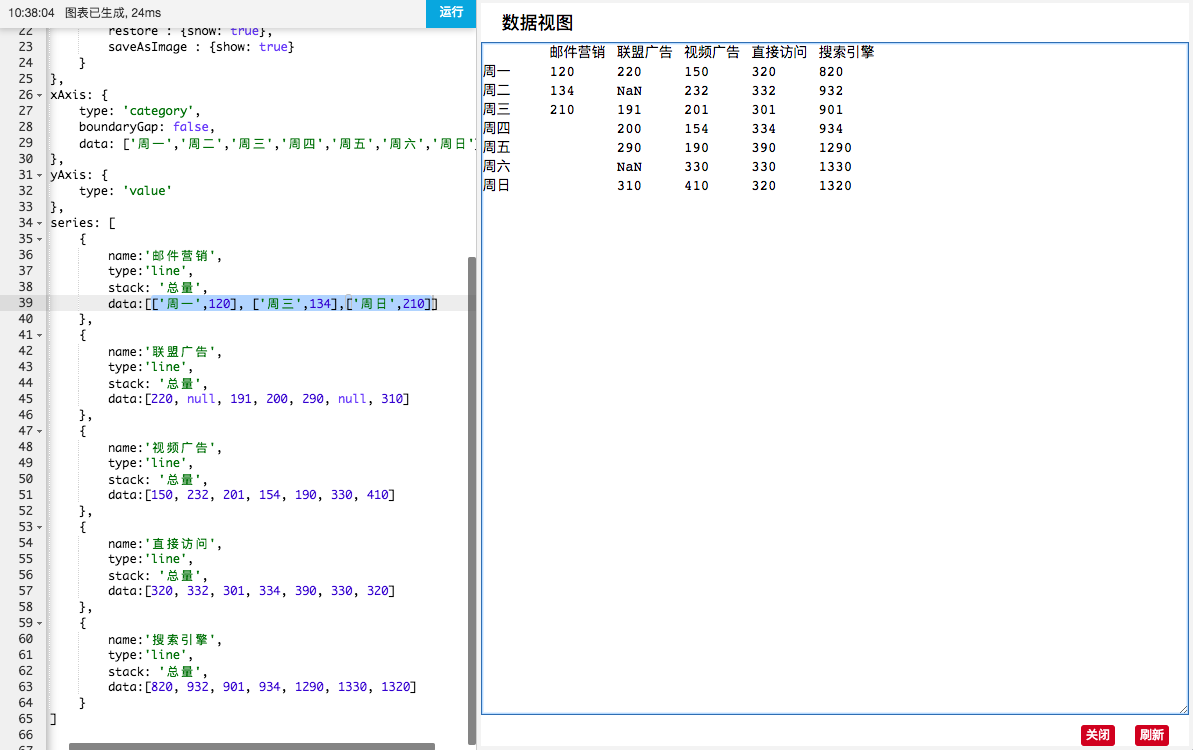Click the 周日 row label in data view

497,185
